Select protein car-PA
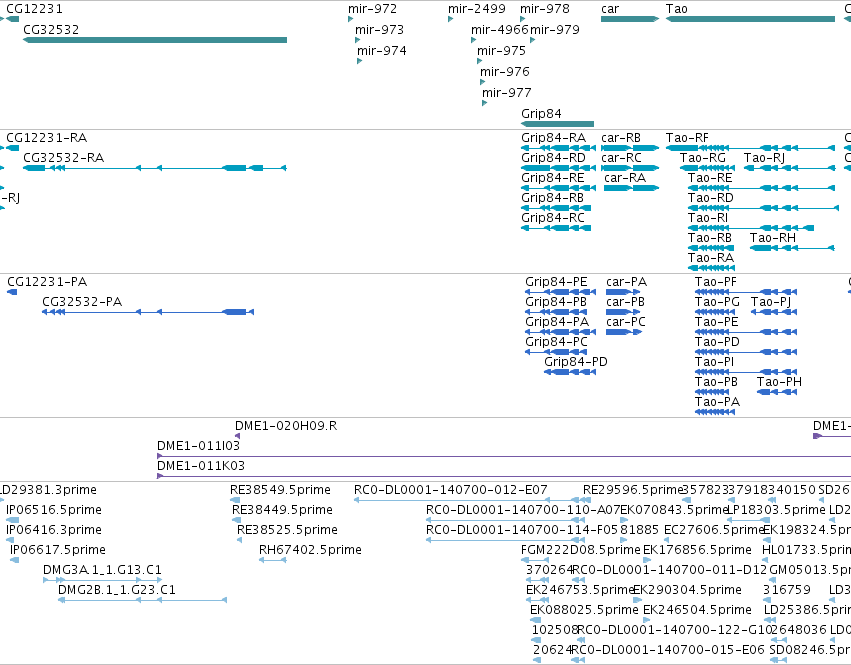The height and width of the screenshot is (665, 851). [x=623, y=292]
